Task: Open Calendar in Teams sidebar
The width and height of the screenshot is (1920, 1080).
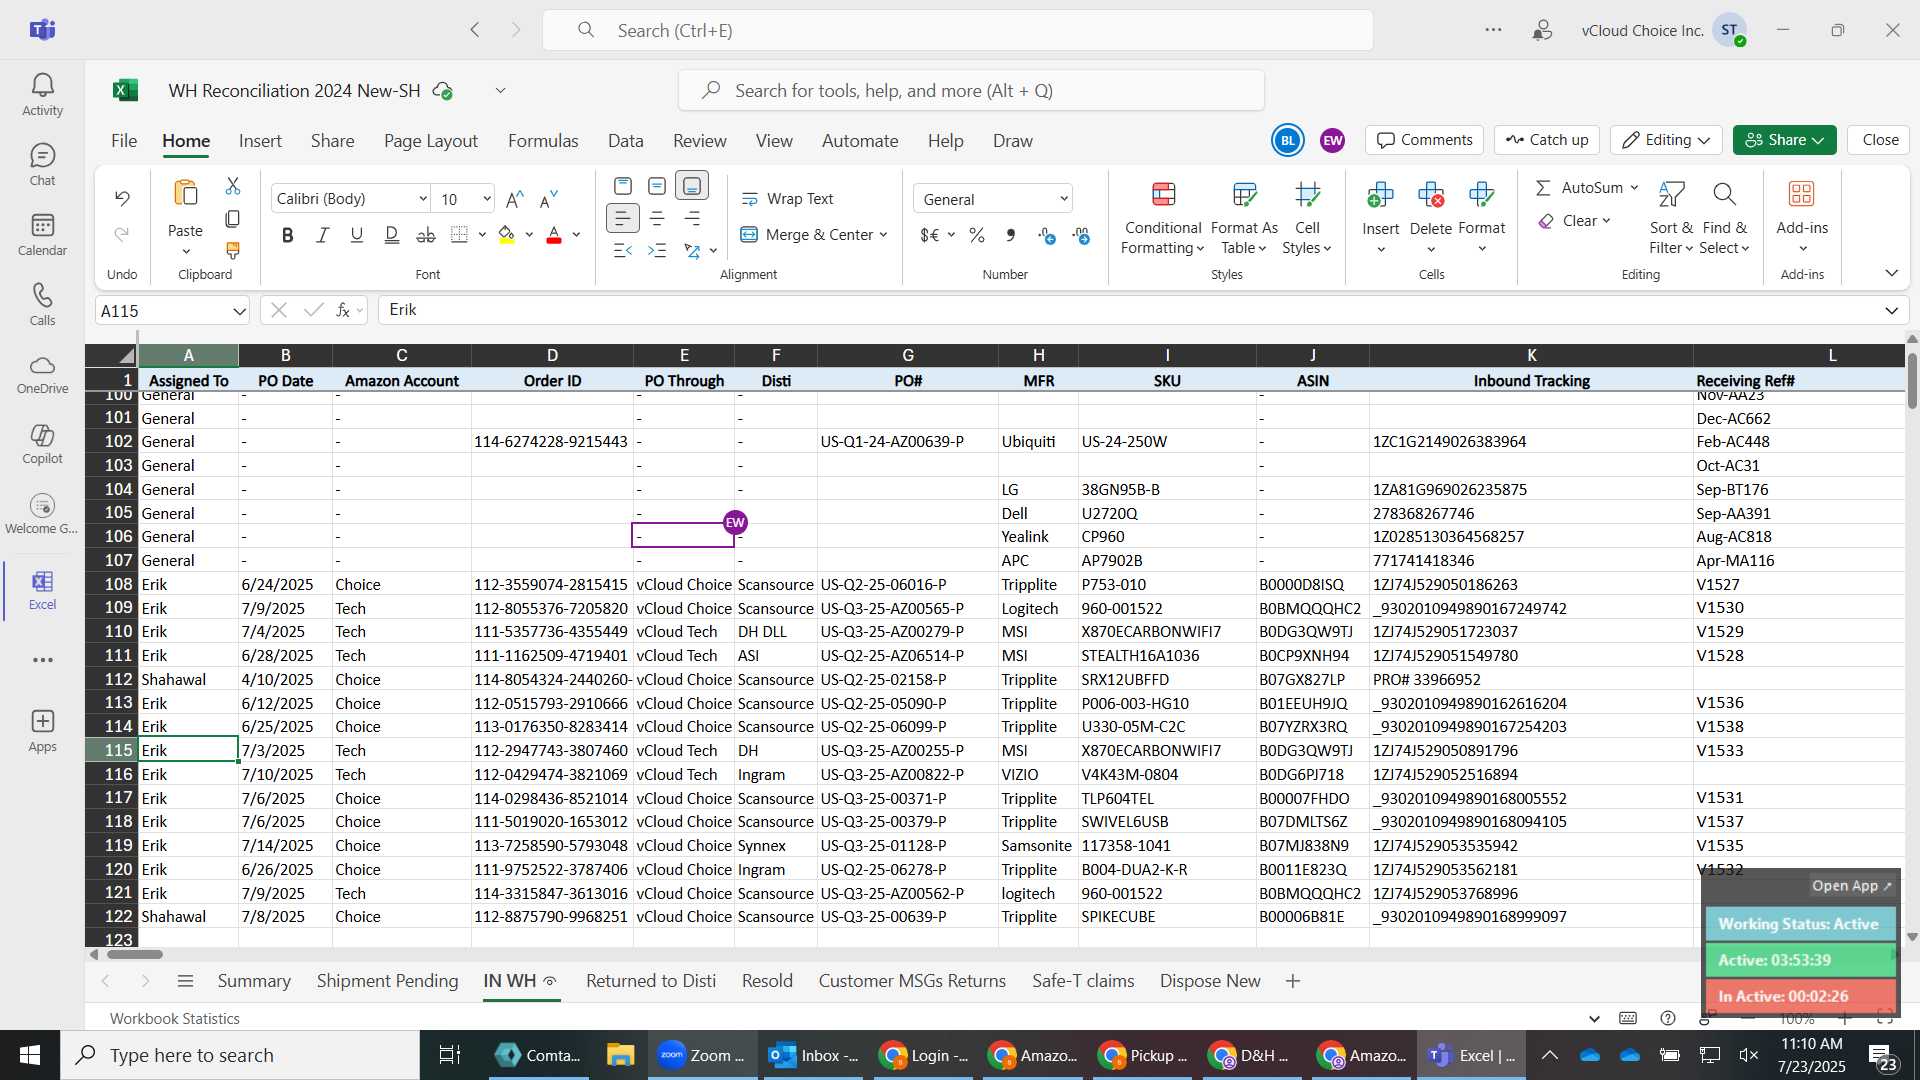Action: [x=42, y=235]
